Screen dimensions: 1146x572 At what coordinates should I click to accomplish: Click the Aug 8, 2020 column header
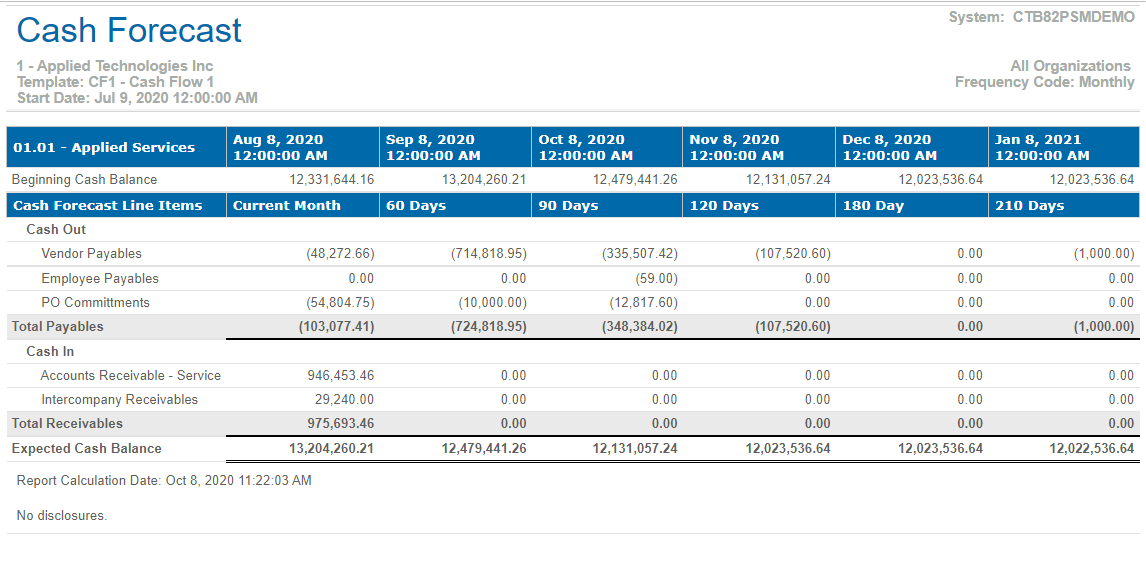278,147
